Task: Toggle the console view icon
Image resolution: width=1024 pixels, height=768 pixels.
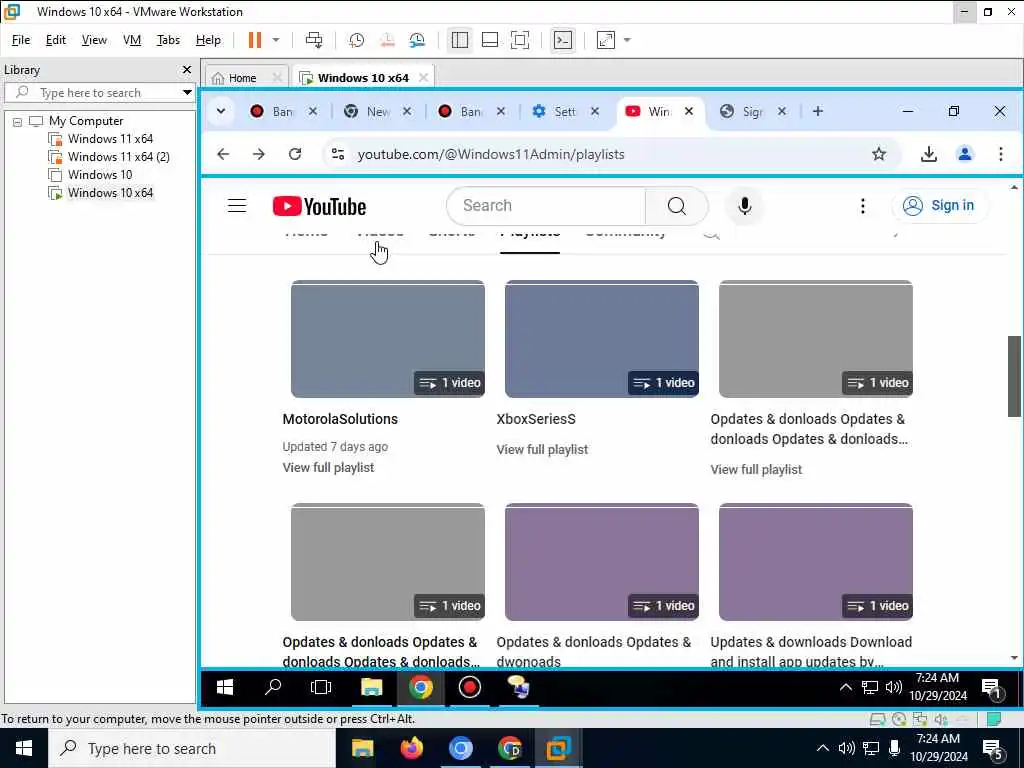Action: click(x=562, y=40)
